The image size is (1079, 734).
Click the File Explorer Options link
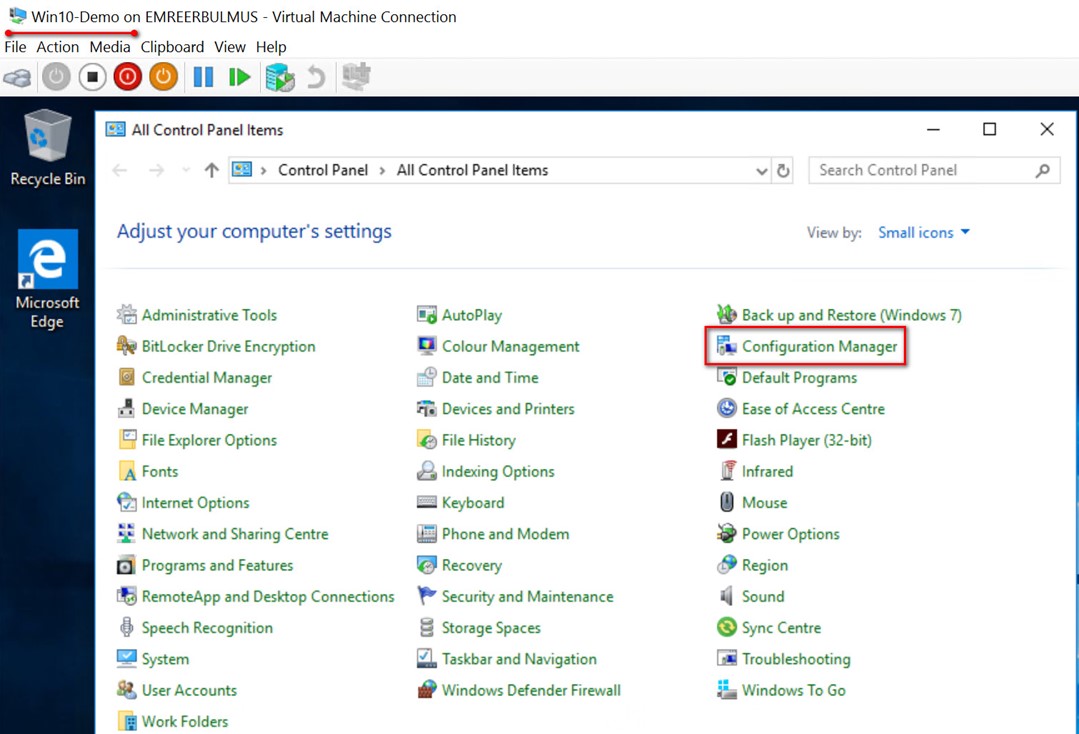[209, 440]
